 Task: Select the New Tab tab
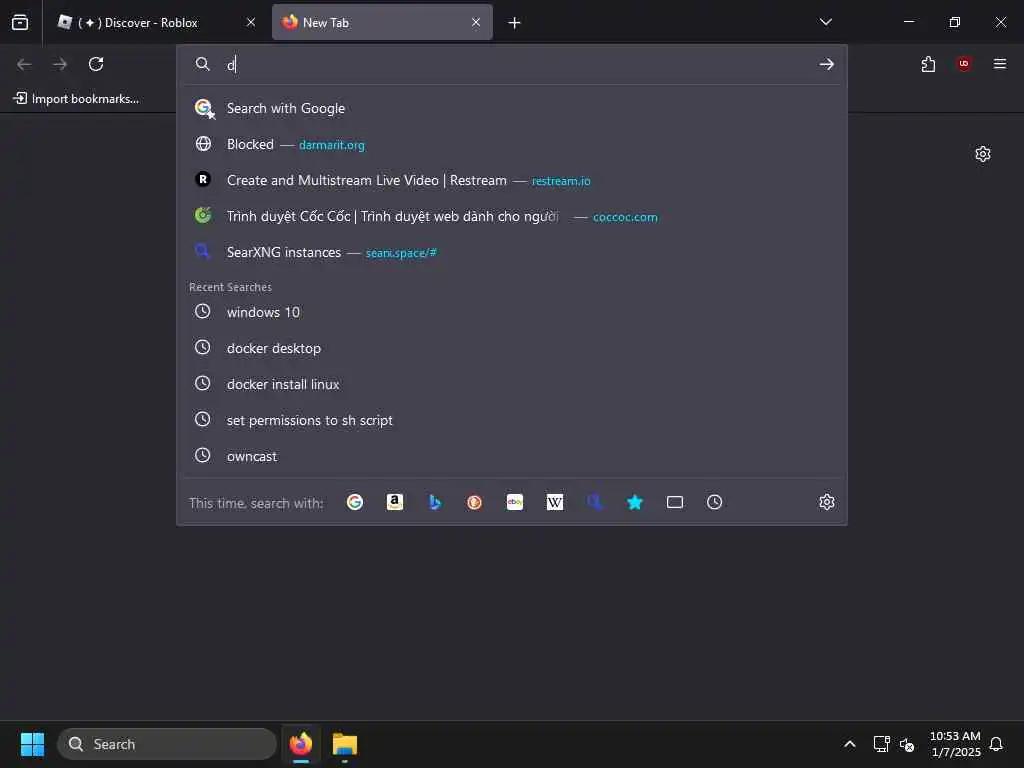(x=382, y=22)
